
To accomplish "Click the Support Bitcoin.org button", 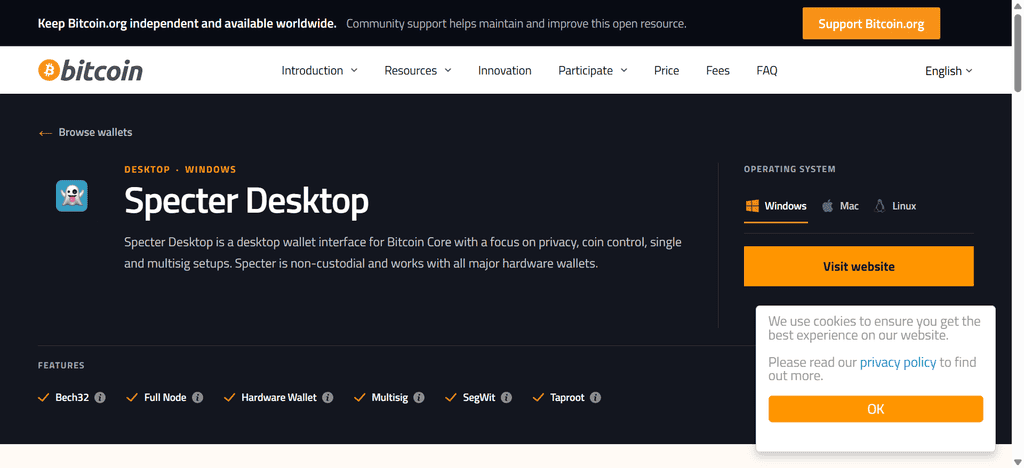I will 871,24.
